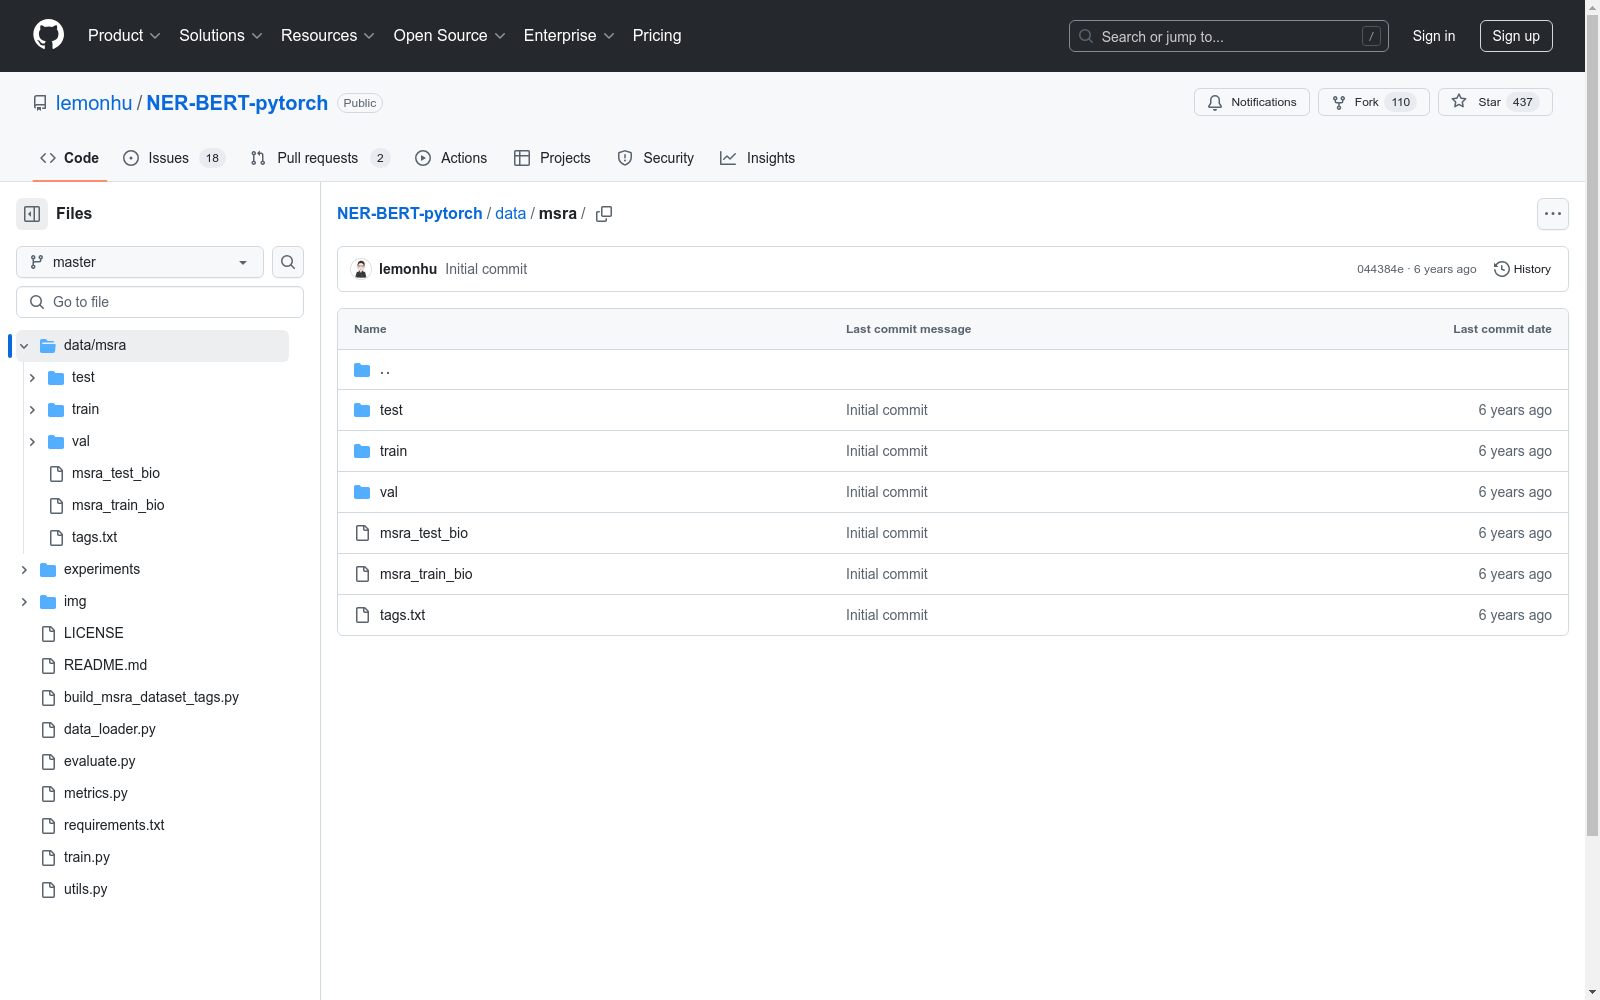Expand the Open Source menu
The height and width of the screenshot is (1000, 1600).
tap(450, 35)
